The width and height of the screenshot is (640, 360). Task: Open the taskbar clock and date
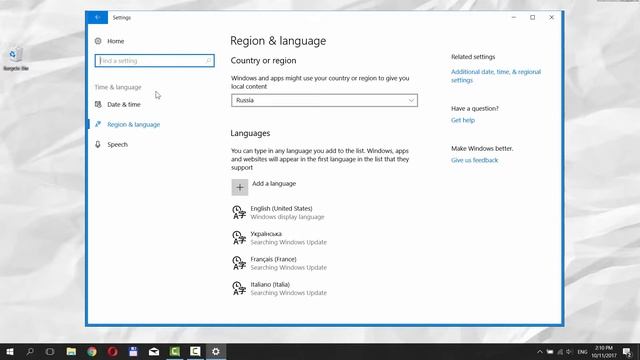[604, 352]
